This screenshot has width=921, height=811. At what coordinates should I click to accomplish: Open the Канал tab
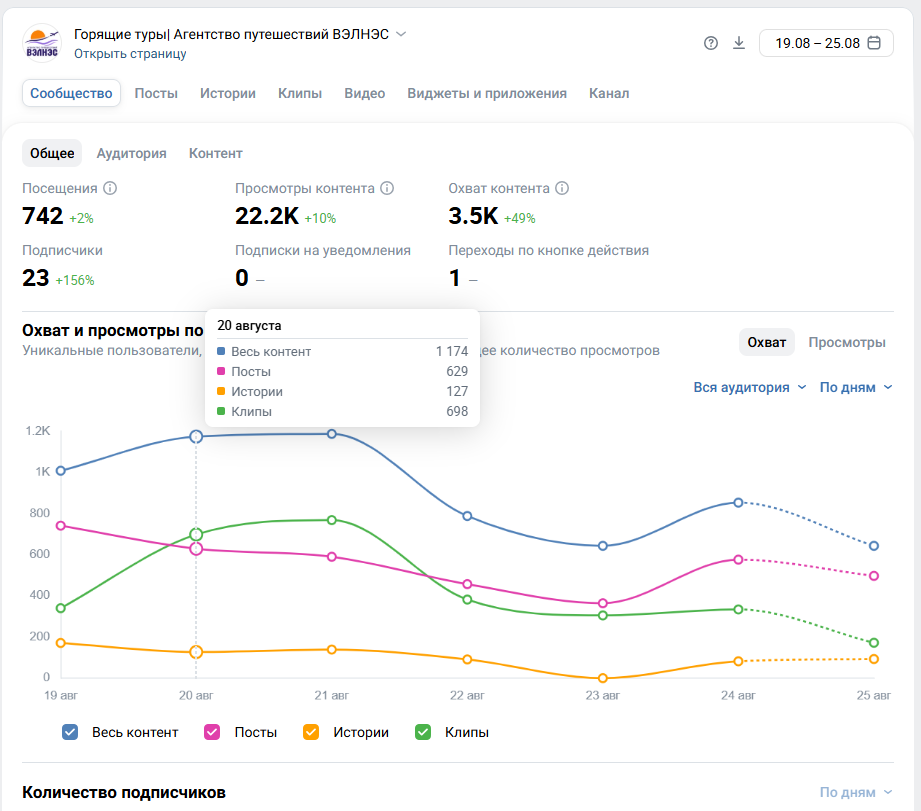(609, 93)
